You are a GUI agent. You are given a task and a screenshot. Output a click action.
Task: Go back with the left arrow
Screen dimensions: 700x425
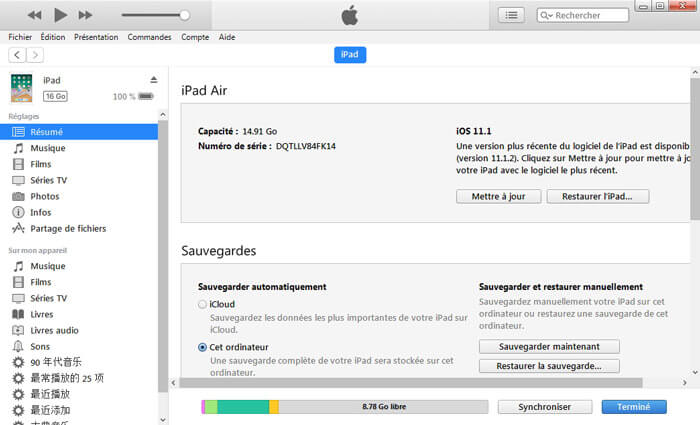pos(17,55)
